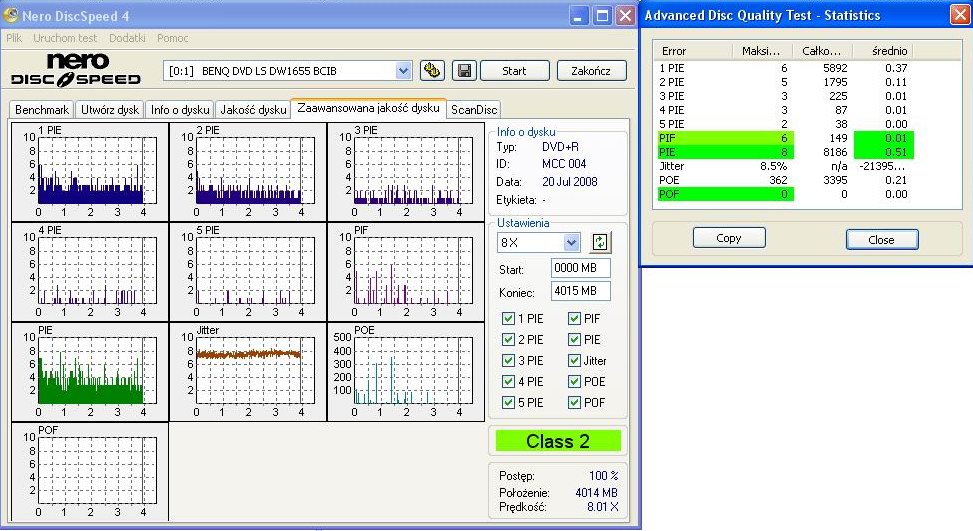The height and width of the screenshot is (531, 973).
Task: Open the Pomoc menu
Action: 173,38
